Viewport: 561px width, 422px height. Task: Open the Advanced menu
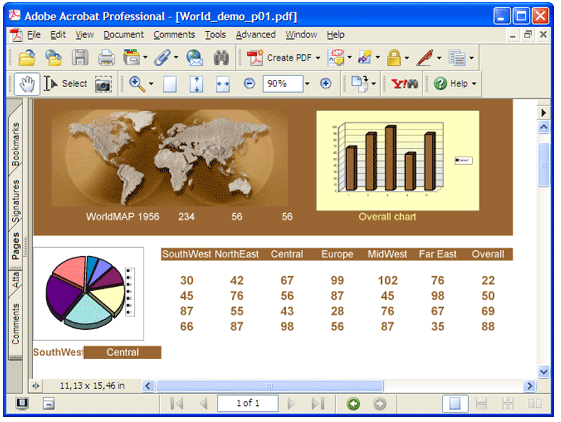click(255, 35)
